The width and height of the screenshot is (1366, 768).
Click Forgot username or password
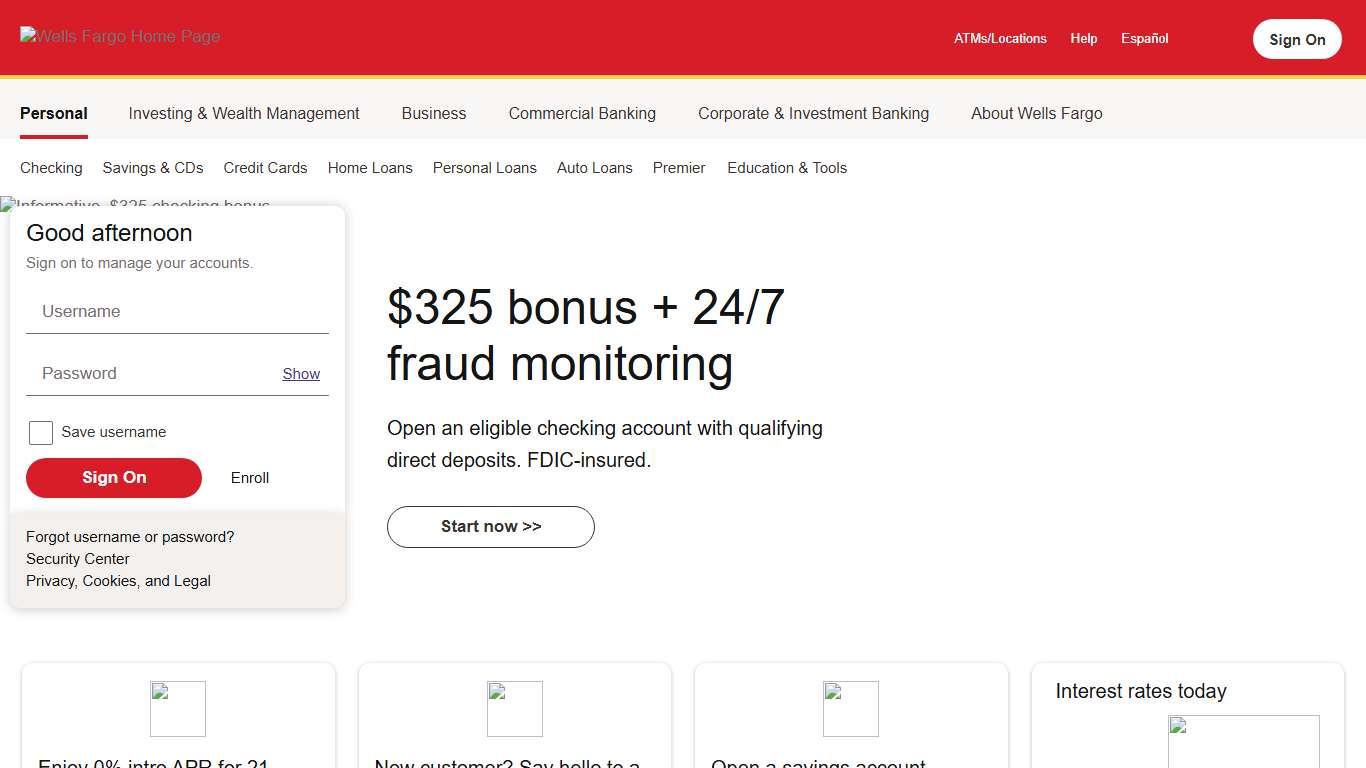point(129,536)
